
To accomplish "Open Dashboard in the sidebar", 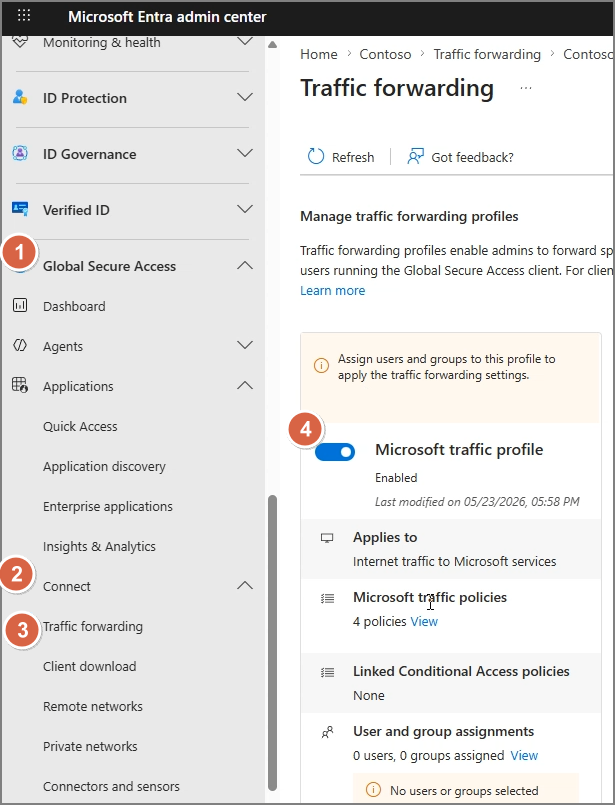I will [x=74, y=306].
